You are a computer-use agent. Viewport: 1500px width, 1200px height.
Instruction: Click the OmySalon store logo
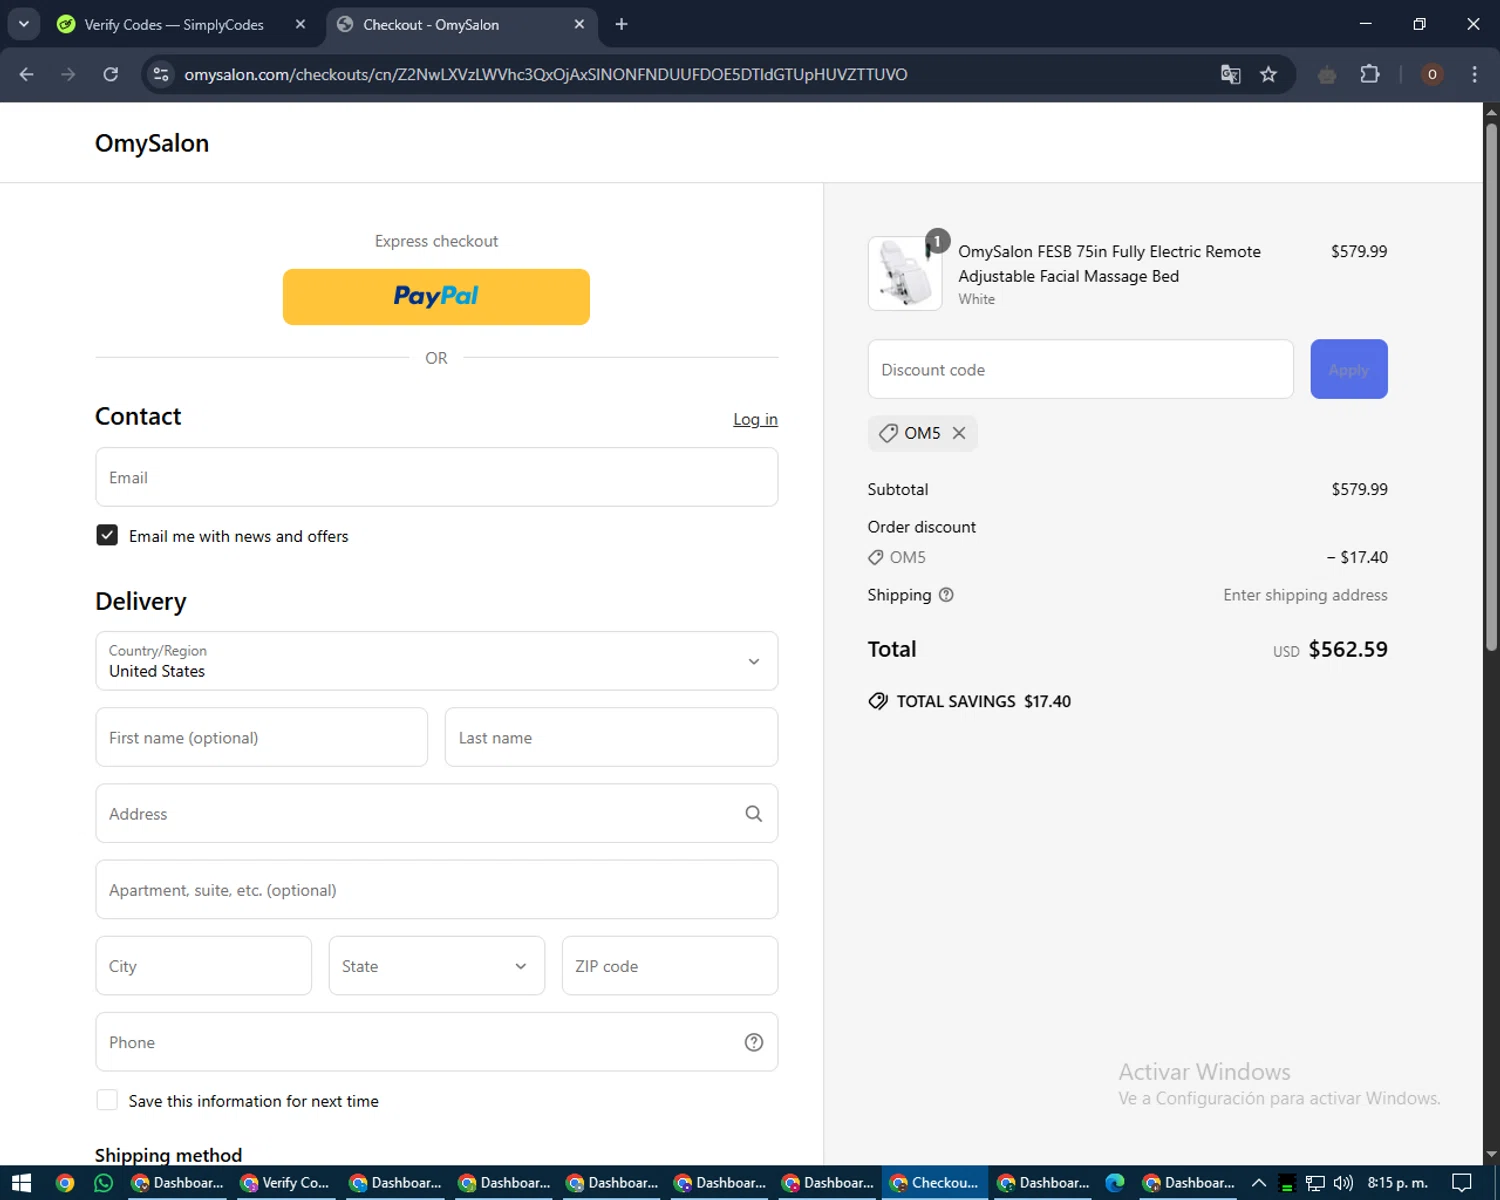(x=152, y=143)
